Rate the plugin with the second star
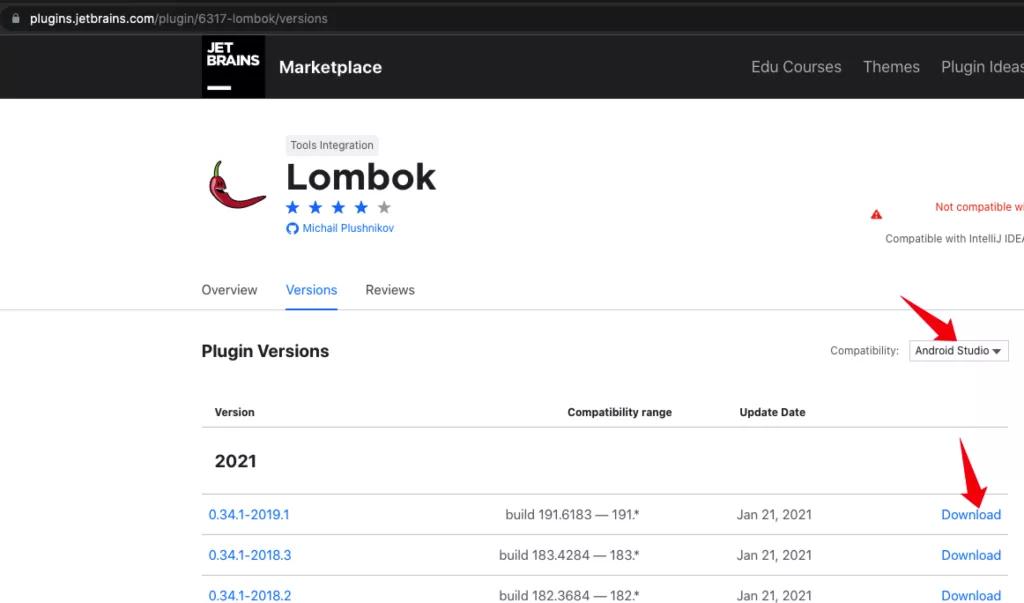The image size is (1024, 603). [315, 207]
